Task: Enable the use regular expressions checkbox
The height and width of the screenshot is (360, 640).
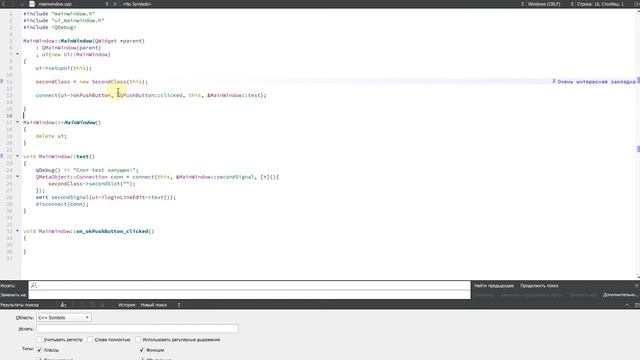Action: 138,339
